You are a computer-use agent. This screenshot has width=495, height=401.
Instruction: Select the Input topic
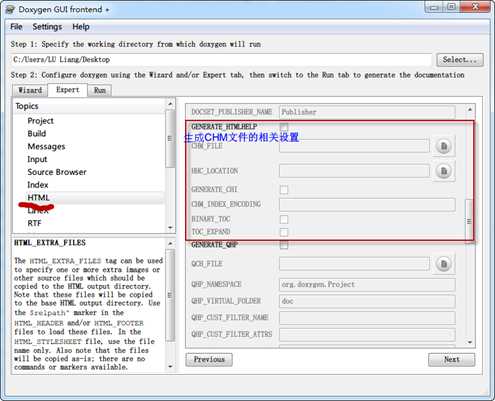[x=37, y=159]
